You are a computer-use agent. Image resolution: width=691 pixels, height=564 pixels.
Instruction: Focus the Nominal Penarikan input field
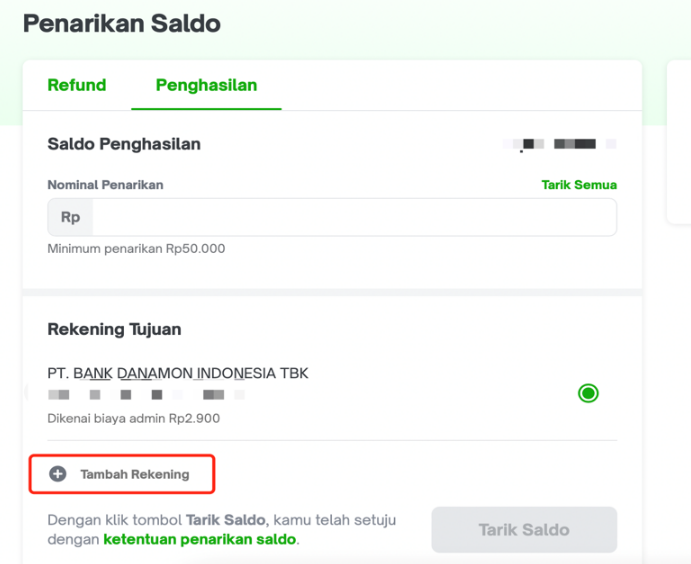(354, 217)
